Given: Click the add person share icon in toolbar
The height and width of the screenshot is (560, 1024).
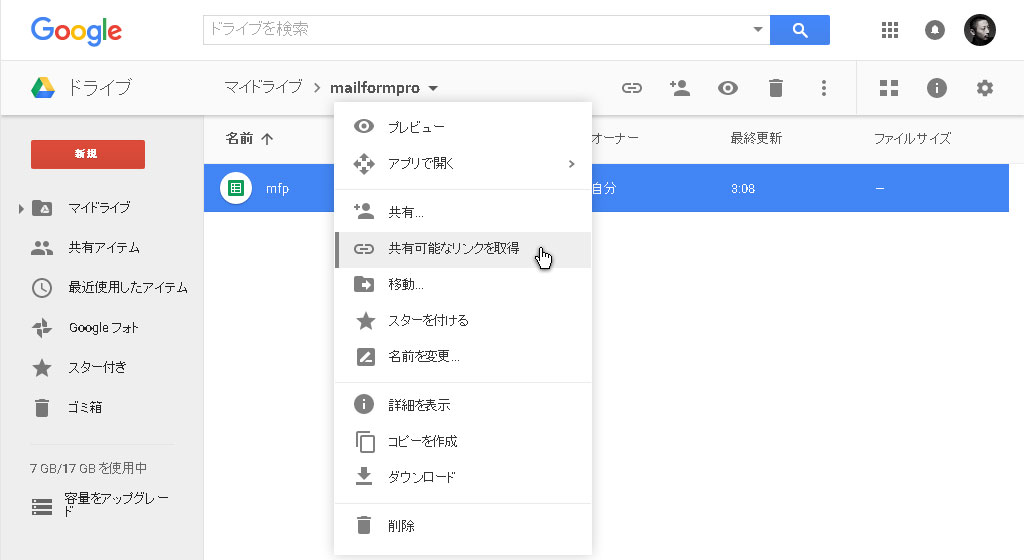Looking at the screenshot, I should tap(680, 88).
